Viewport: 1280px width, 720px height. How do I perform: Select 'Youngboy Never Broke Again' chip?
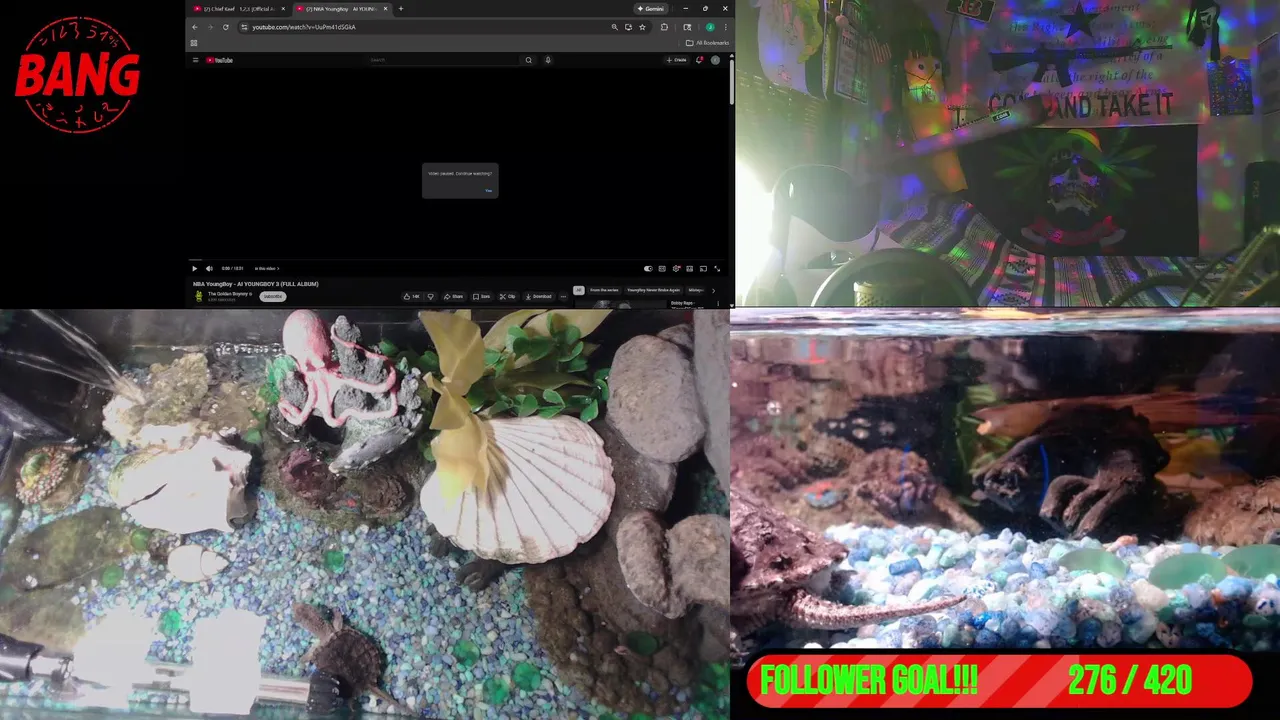coord(652,290)
